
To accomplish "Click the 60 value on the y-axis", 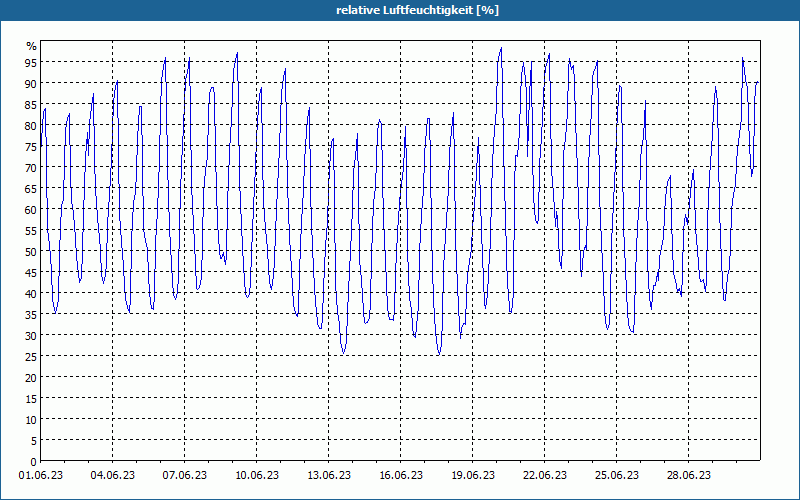I will [x=31, y=210].
